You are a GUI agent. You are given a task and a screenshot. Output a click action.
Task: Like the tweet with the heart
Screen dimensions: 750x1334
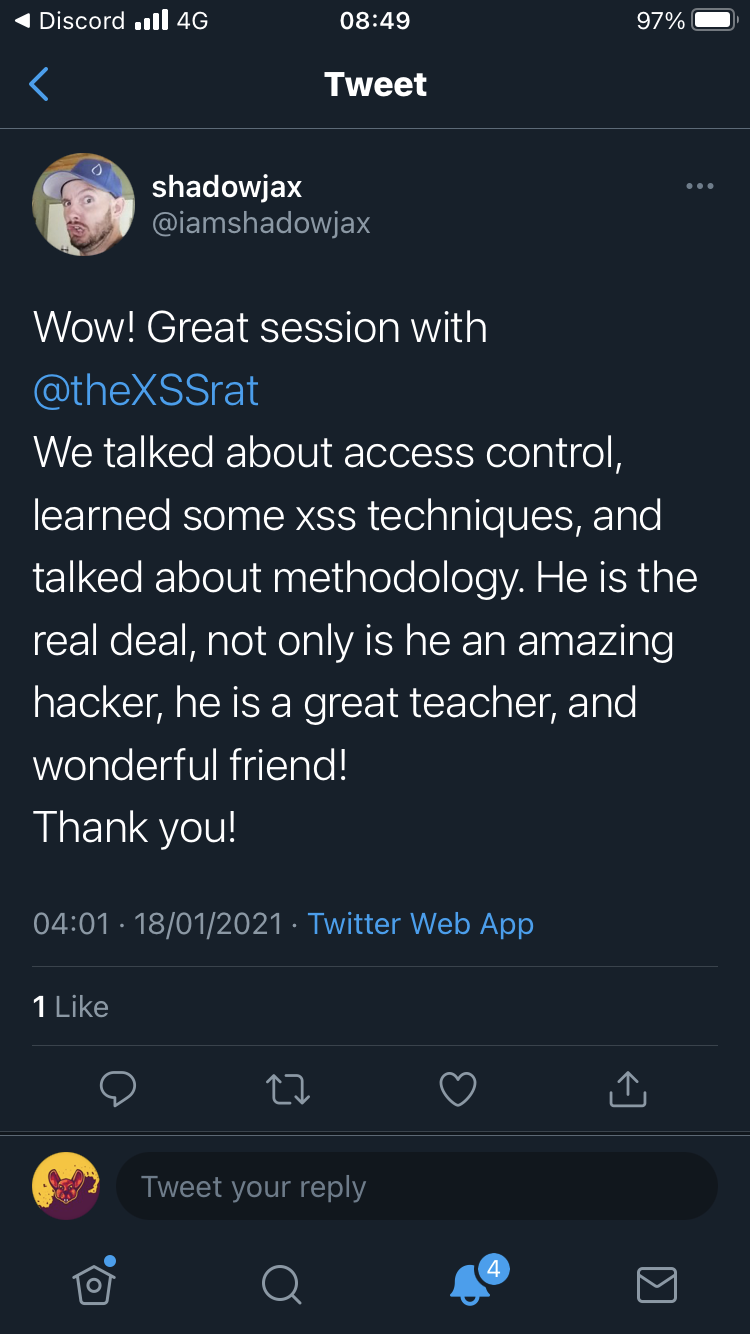click(x=458, y=1089)
